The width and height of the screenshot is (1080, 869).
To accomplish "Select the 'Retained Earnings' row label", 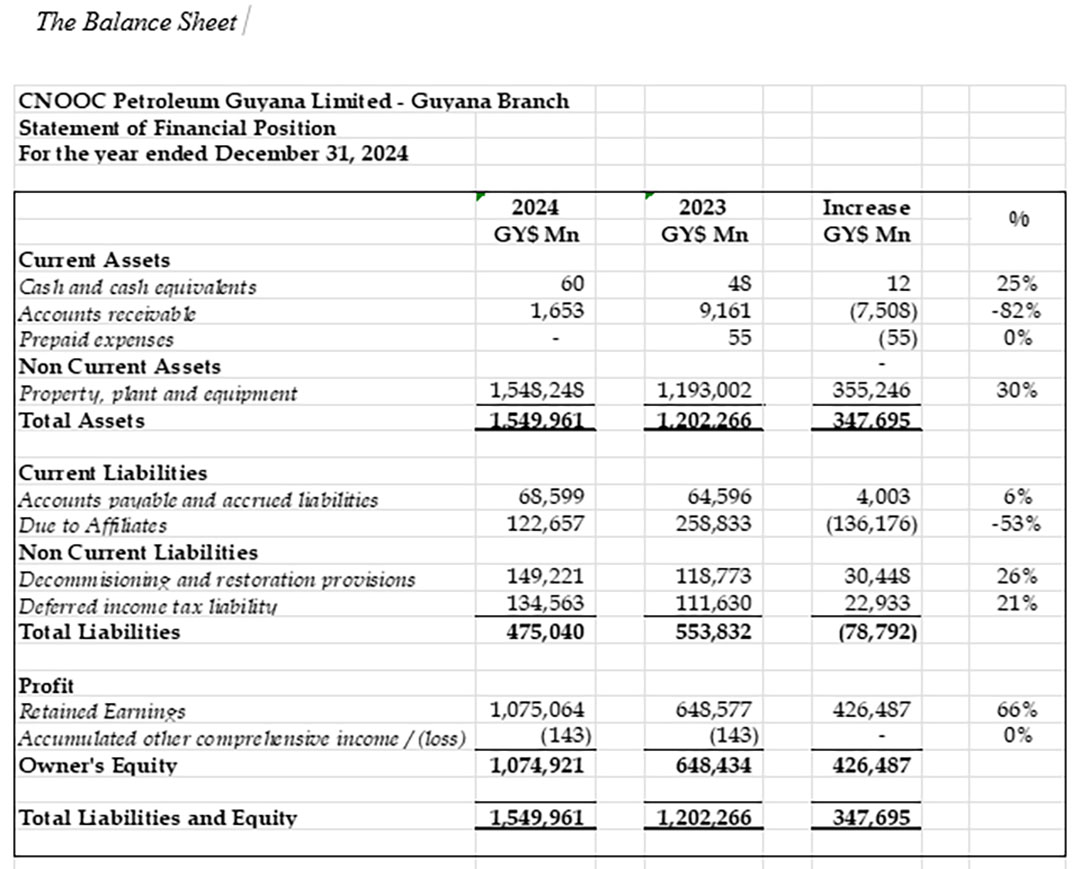I will tap(102, 711).
